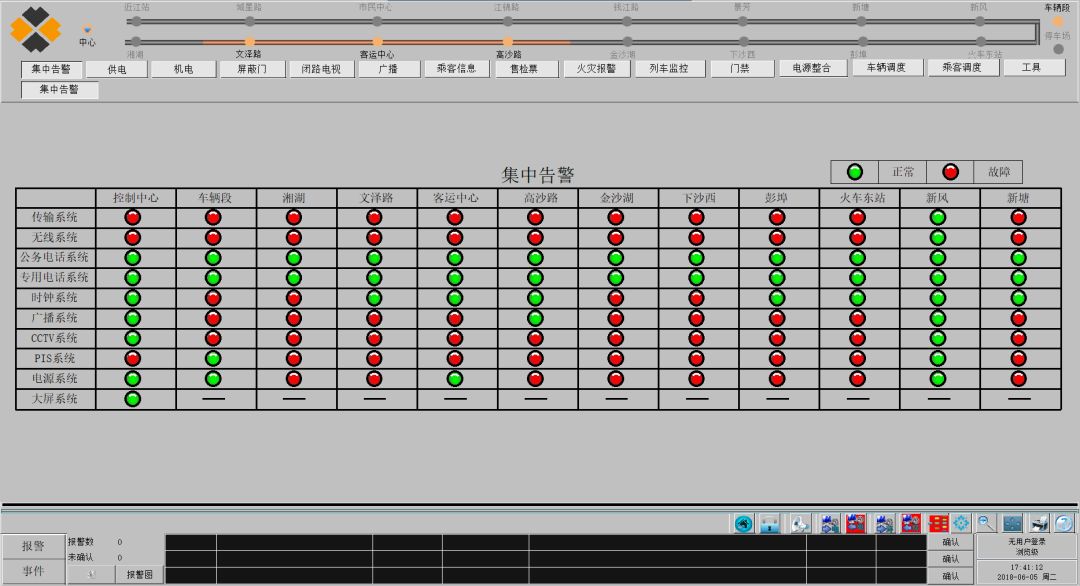Open the 门禁 menu
Screen dimensions: 1080x586
pyautogui.click(x=740, y=68)
